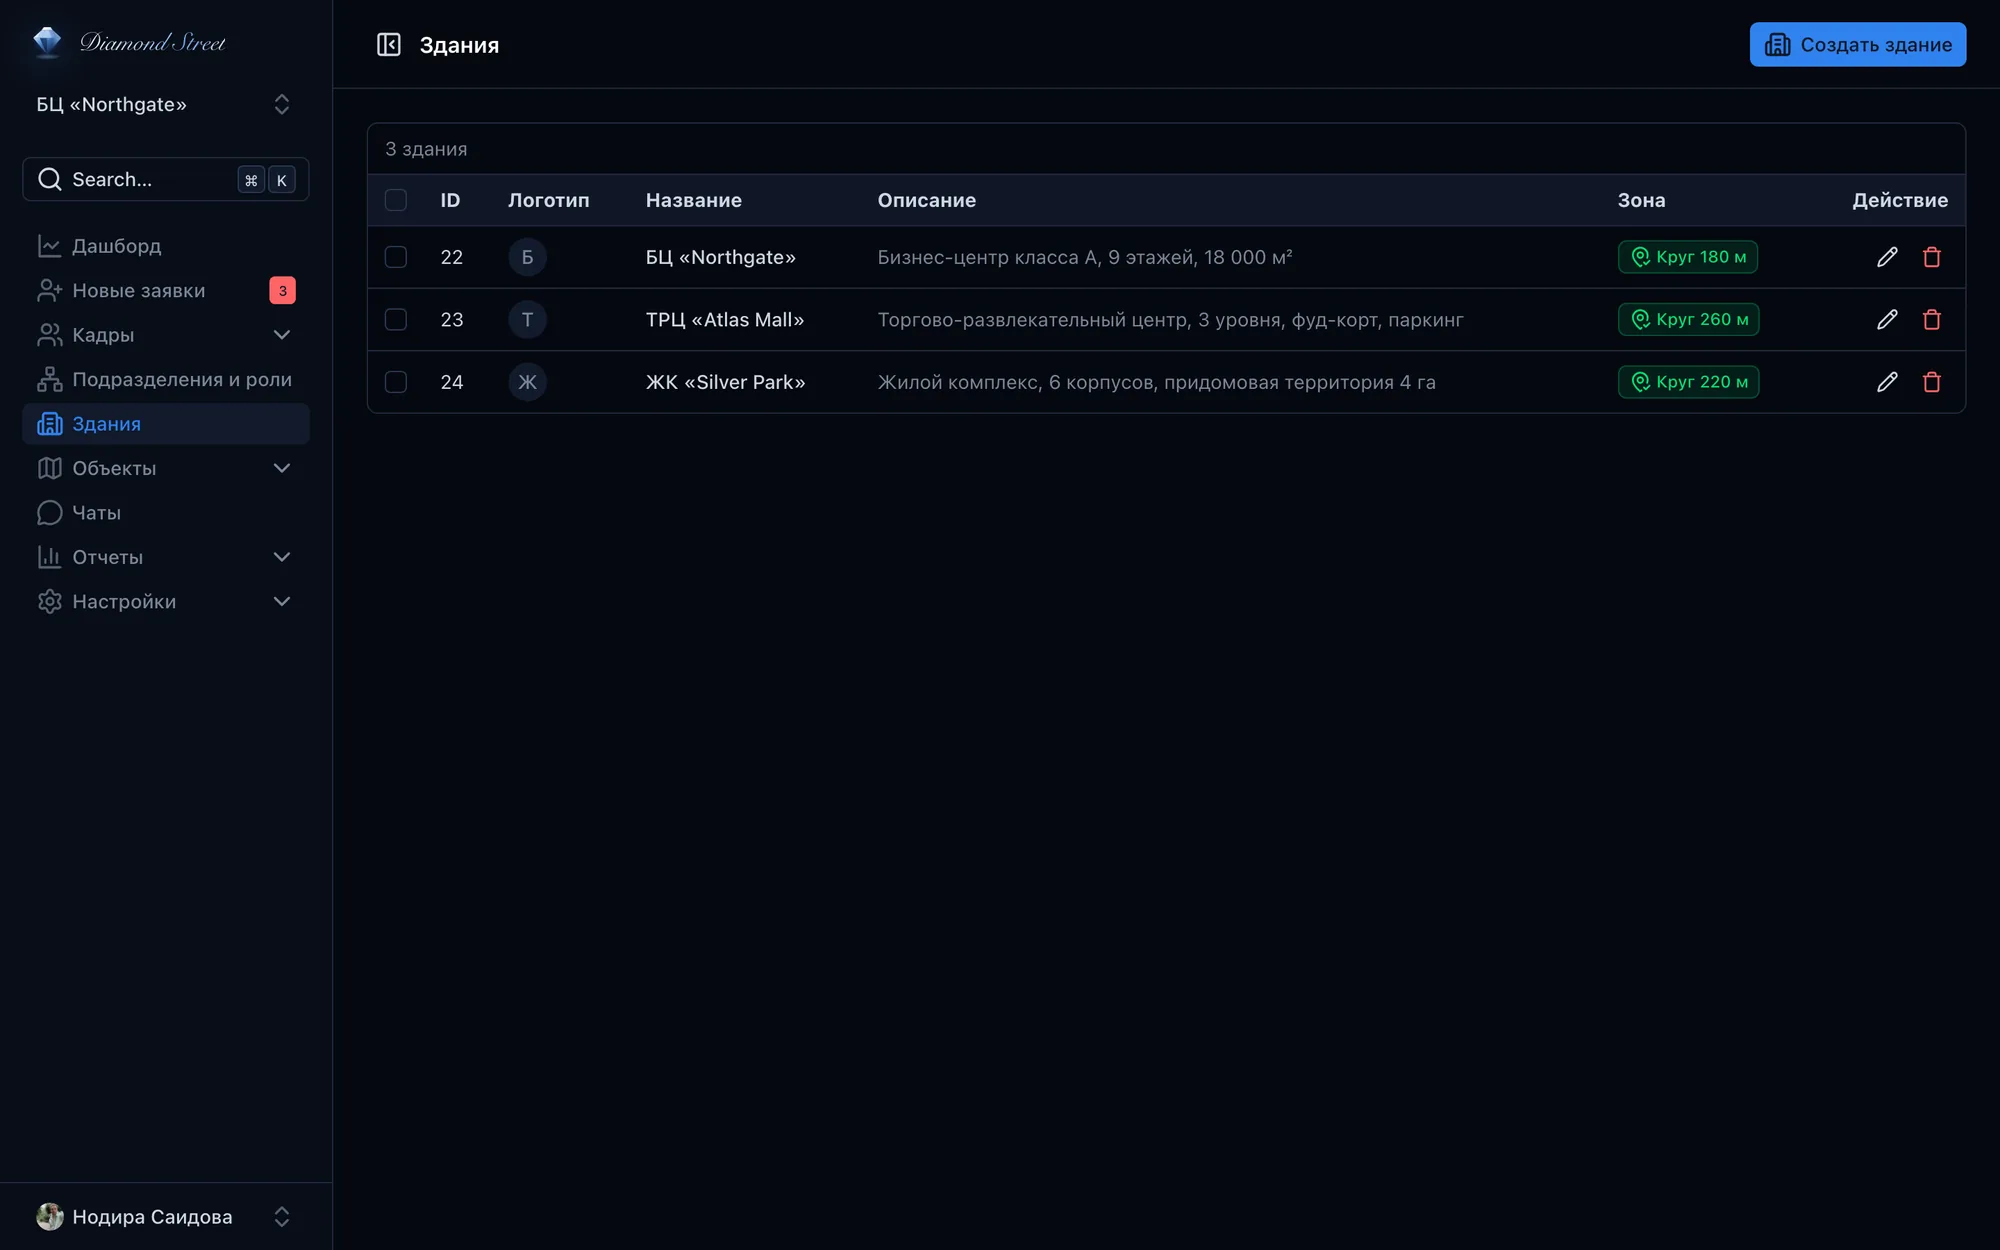The image size is (2000, 1250).
Task: Delete ТРЦ «Atlas Mall» with trash icon
Action: tap(1931, 320)
